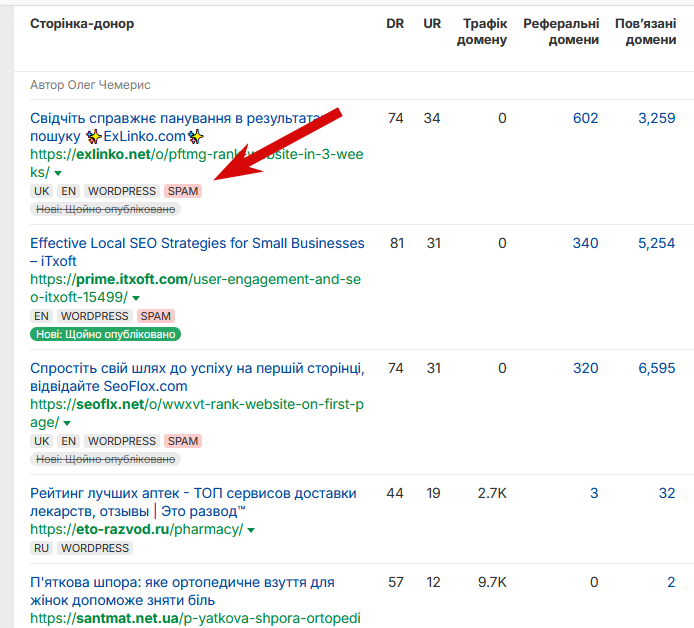Expand dropdown arrow after eto-razvod.ru URL

coord(251,530)
